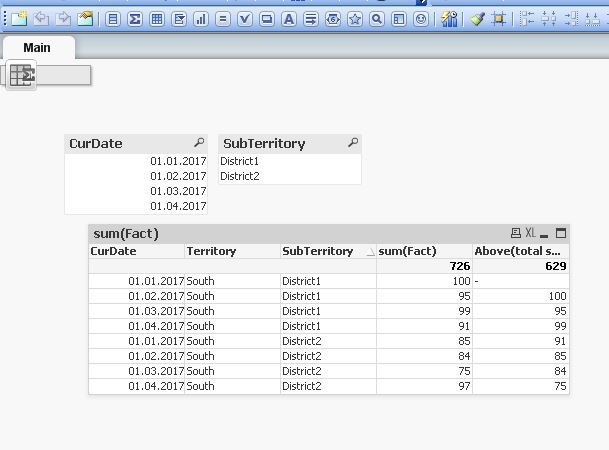Click the Create Search Object magnifier icon
This screenshot has height=450, width=609.
click(x=377, y=19)
